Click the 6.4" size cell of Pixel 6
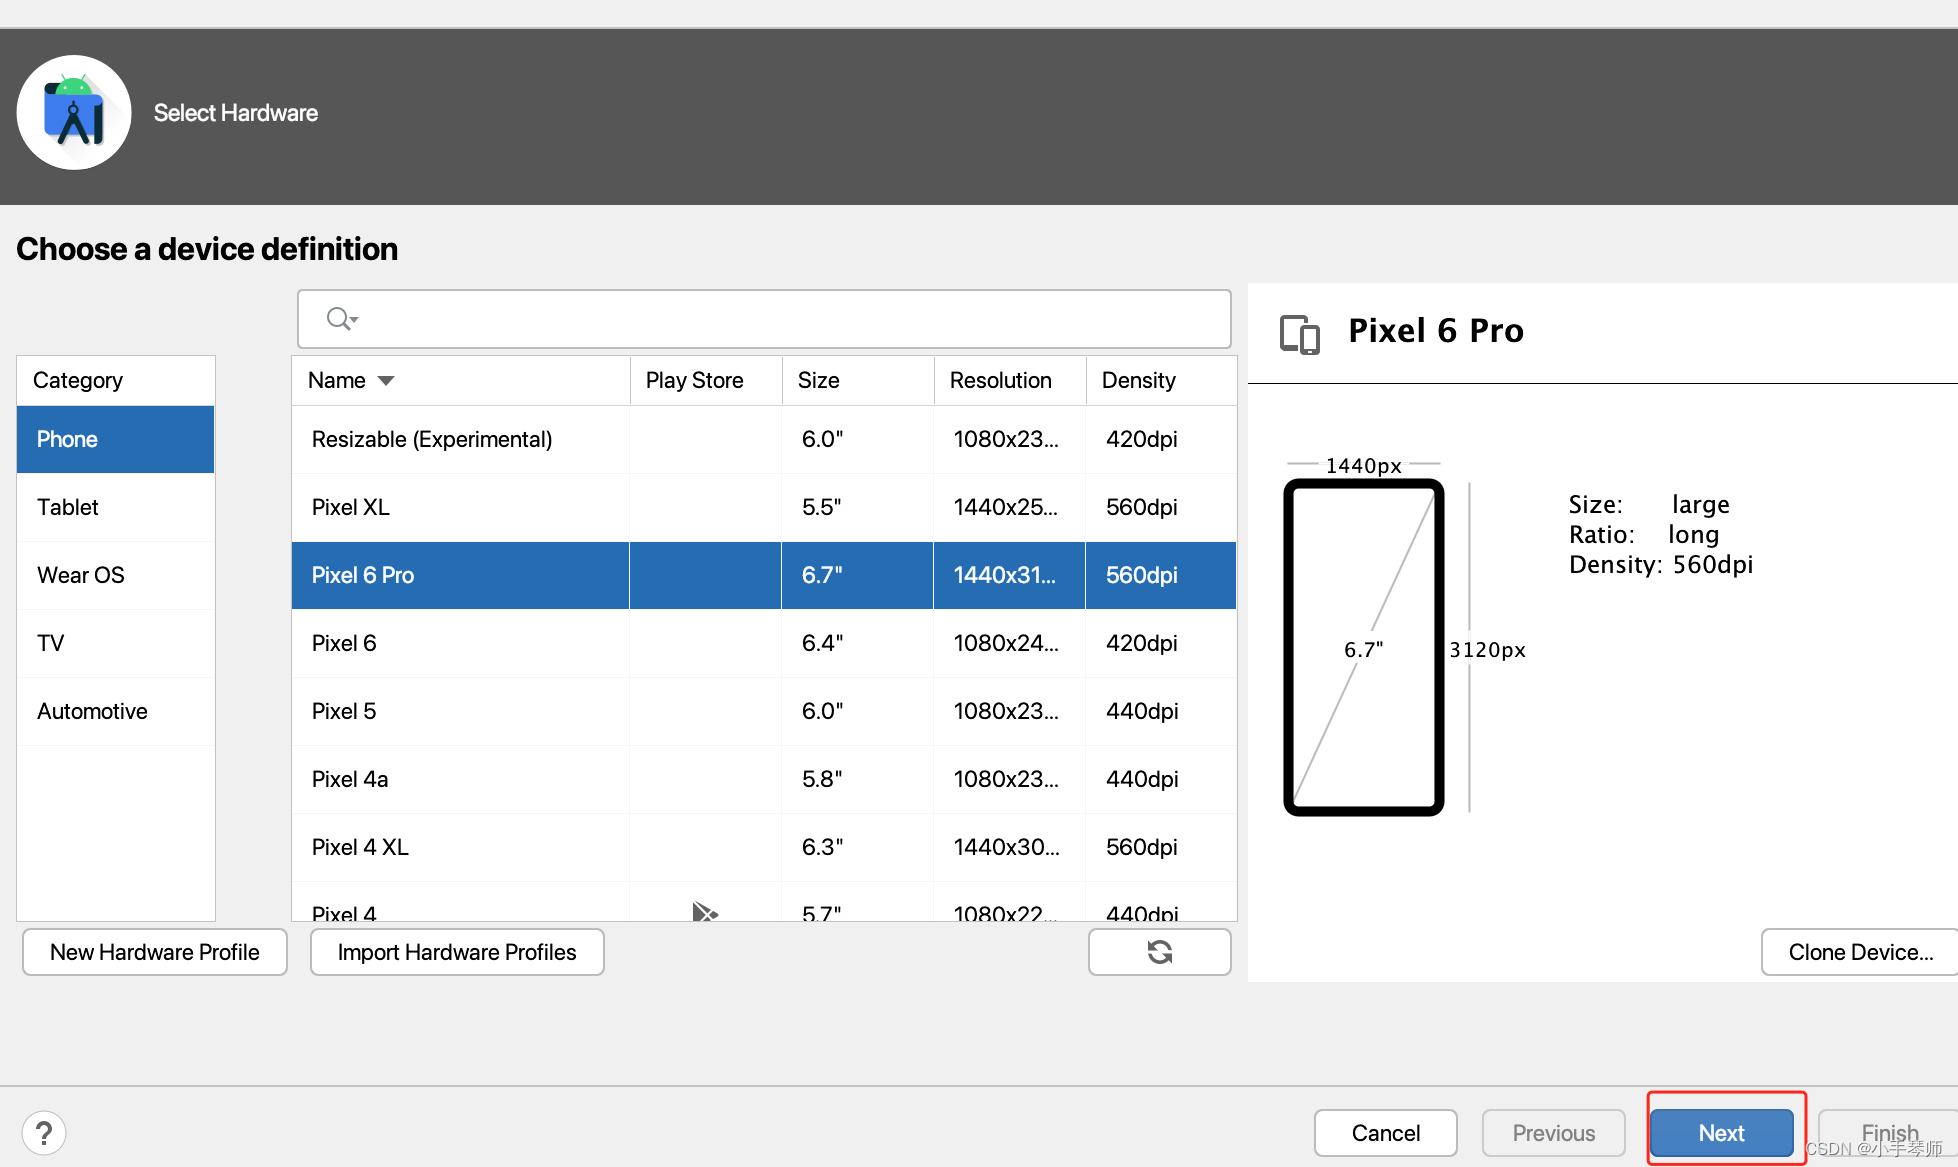Viewport: 1958px width, 1167px height. tap(858, 643)
